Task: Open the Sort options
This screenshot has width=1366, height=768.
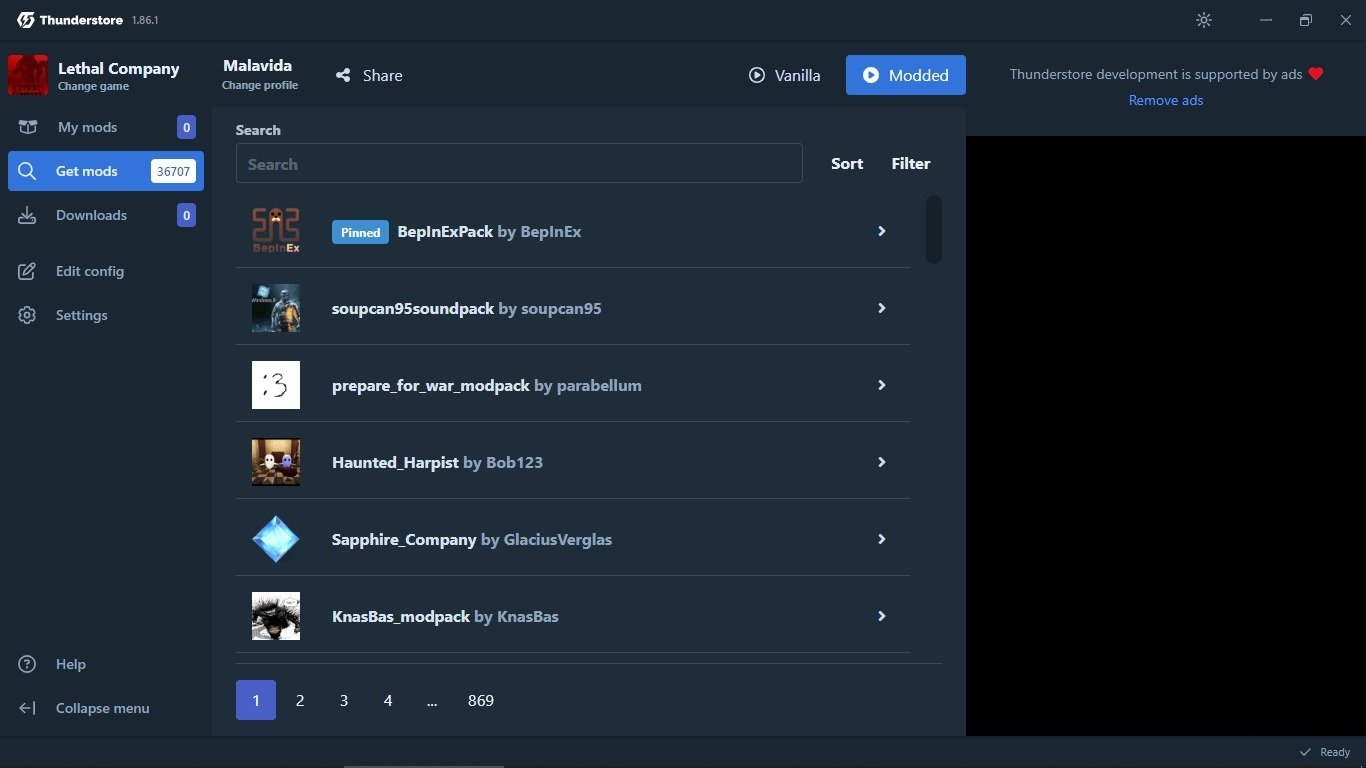Action: pyautogui.click(x=847, y=163)
